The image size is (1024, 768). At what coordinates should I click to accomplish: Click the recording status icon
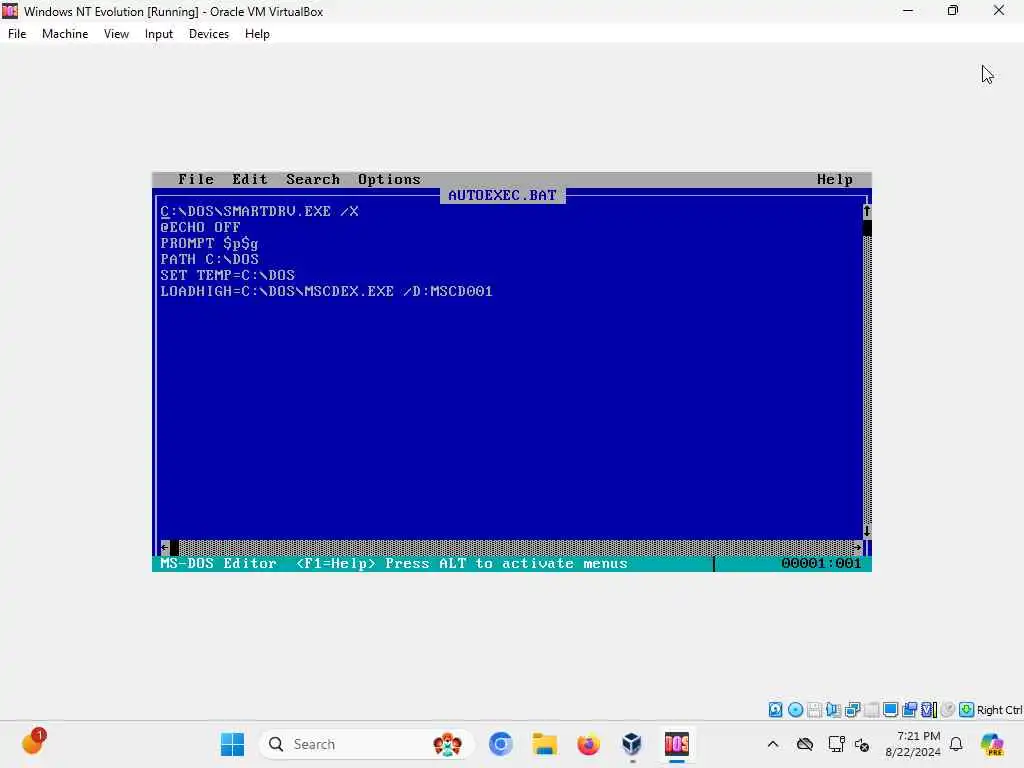click(910, 710)
